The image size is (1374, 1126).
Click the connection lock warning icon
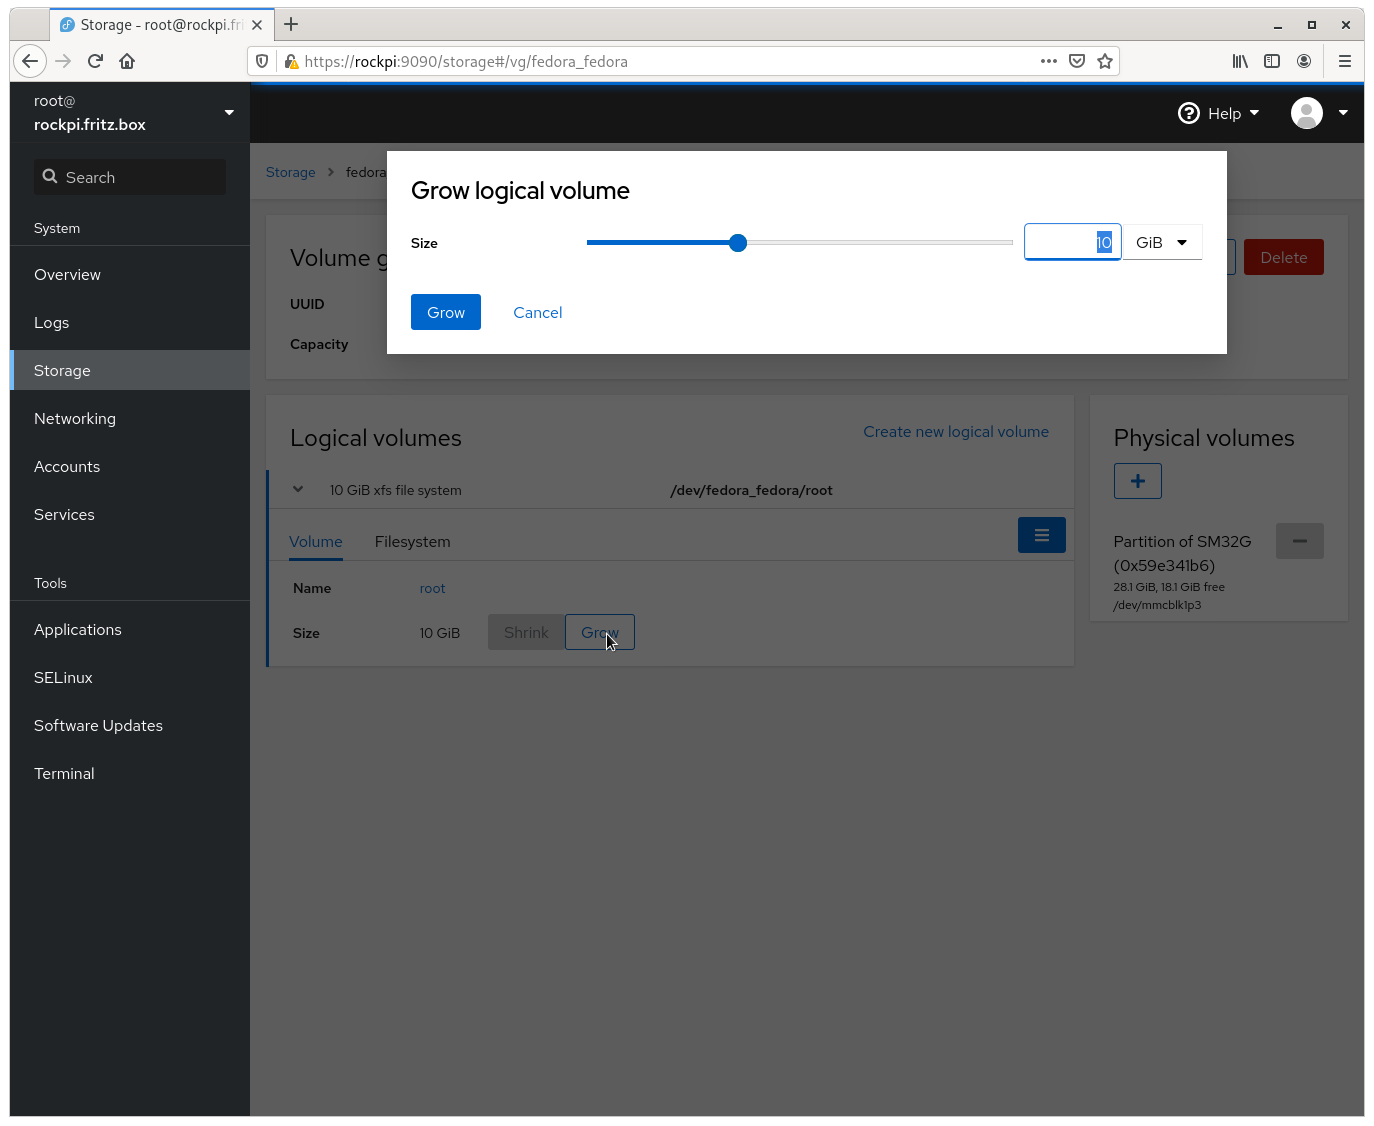(x=291, y=61)
